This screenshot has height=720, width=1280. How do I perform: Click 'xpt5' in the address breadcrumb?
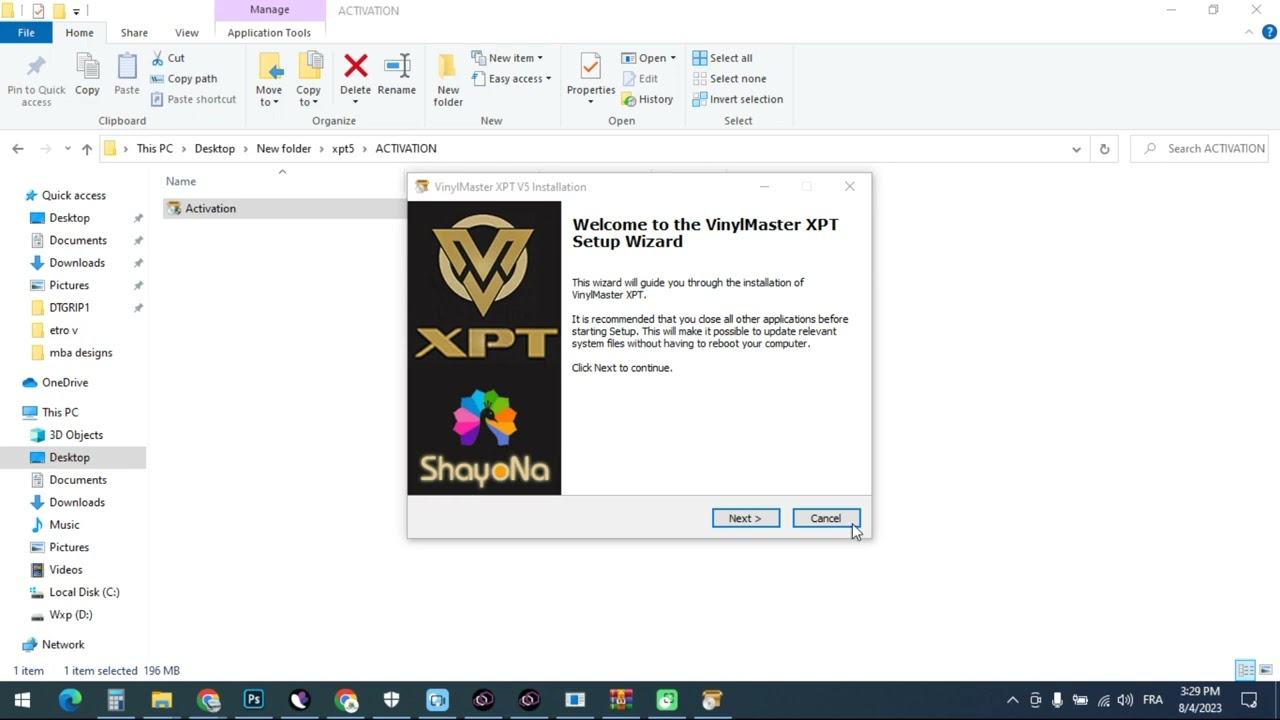343,149
